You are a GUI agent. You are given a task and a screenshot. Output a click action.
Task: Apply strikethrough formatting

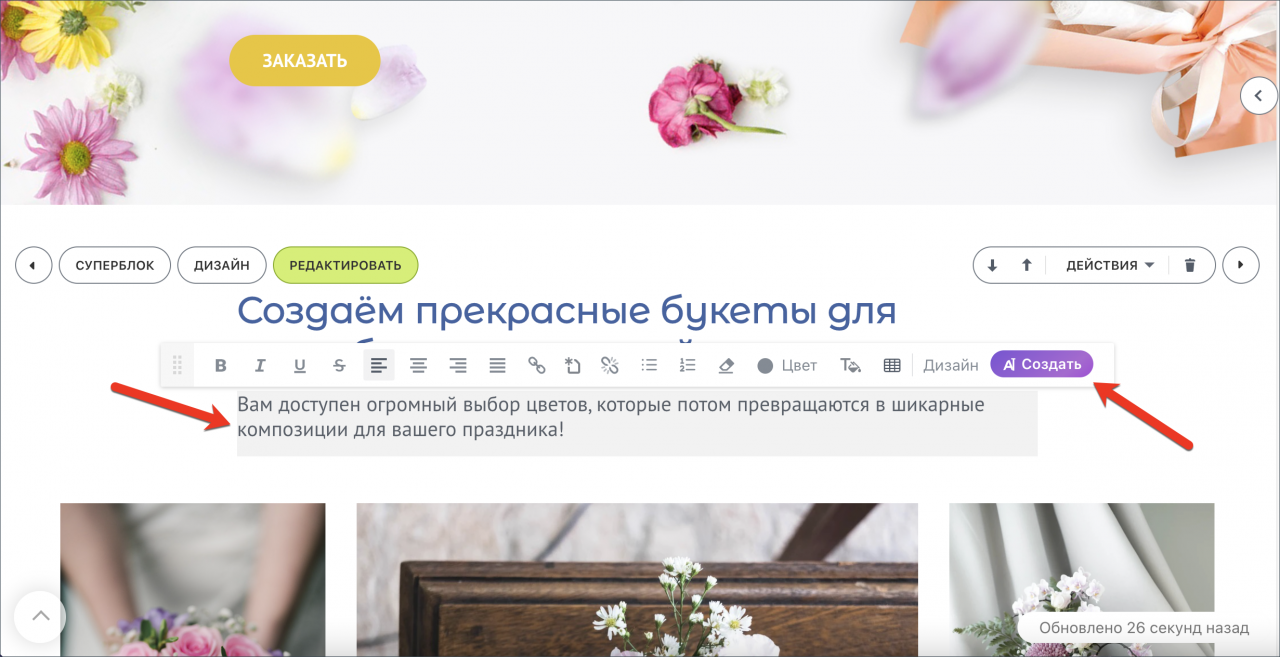(x=339, y=365)
